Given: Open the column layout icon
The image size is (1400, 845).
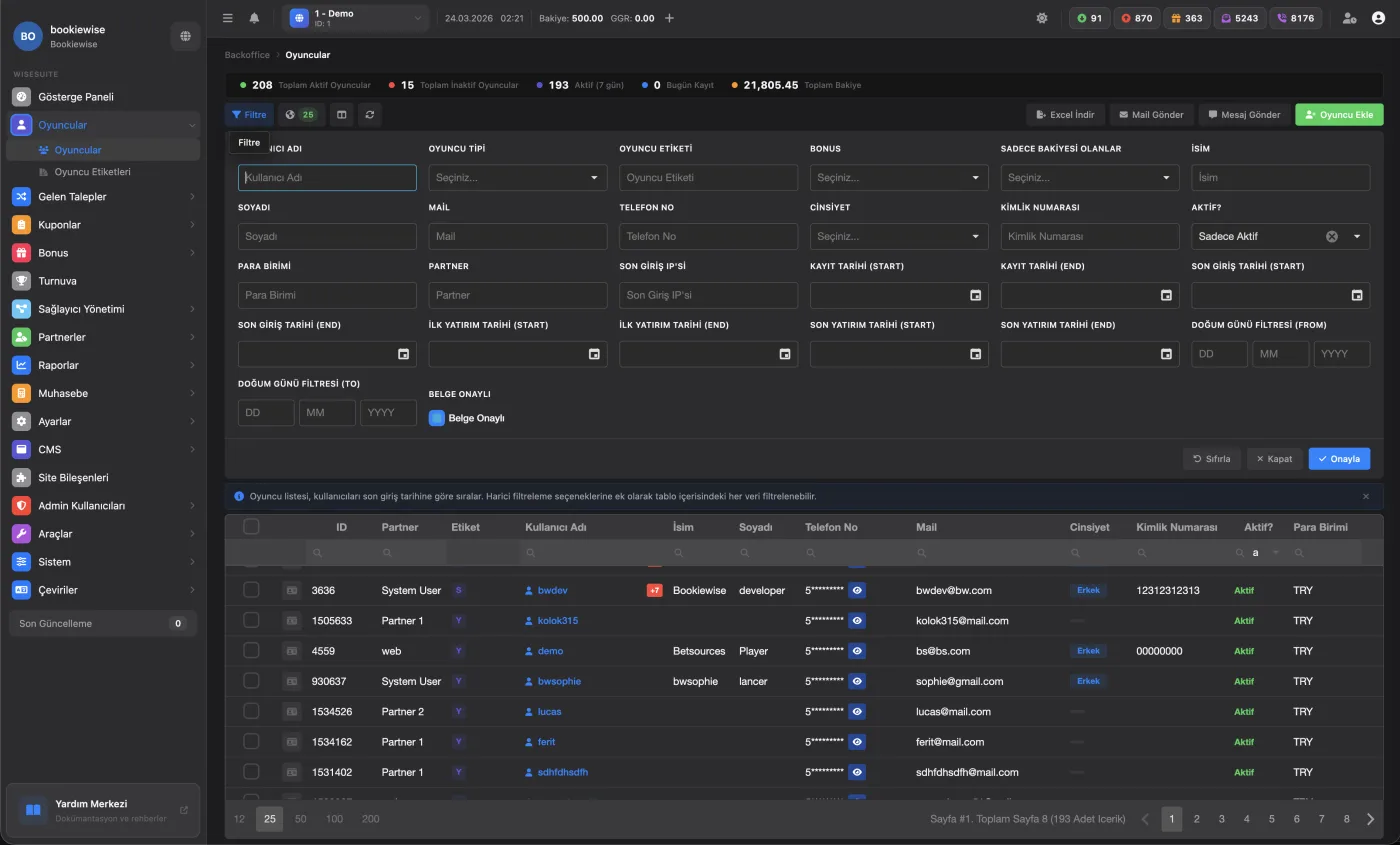Looking at the screenshot, I should click(x=342, y=115).
